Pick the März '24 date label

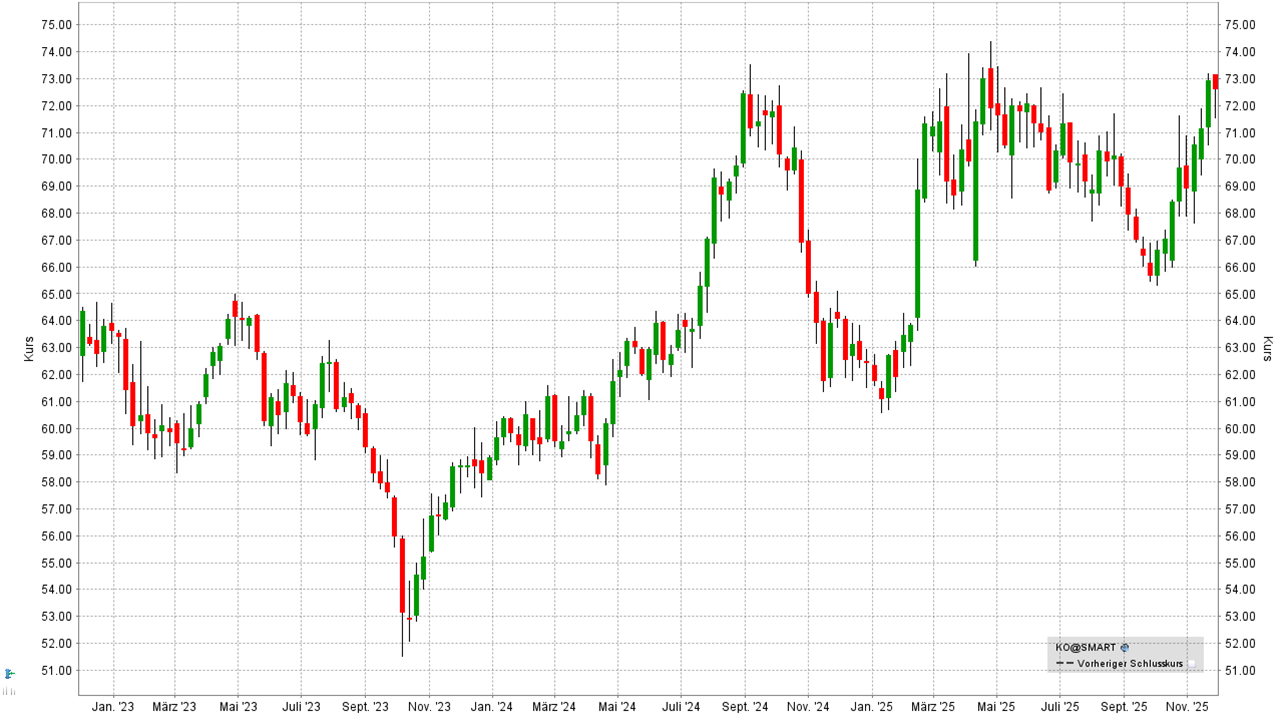[x=553, y=707]
